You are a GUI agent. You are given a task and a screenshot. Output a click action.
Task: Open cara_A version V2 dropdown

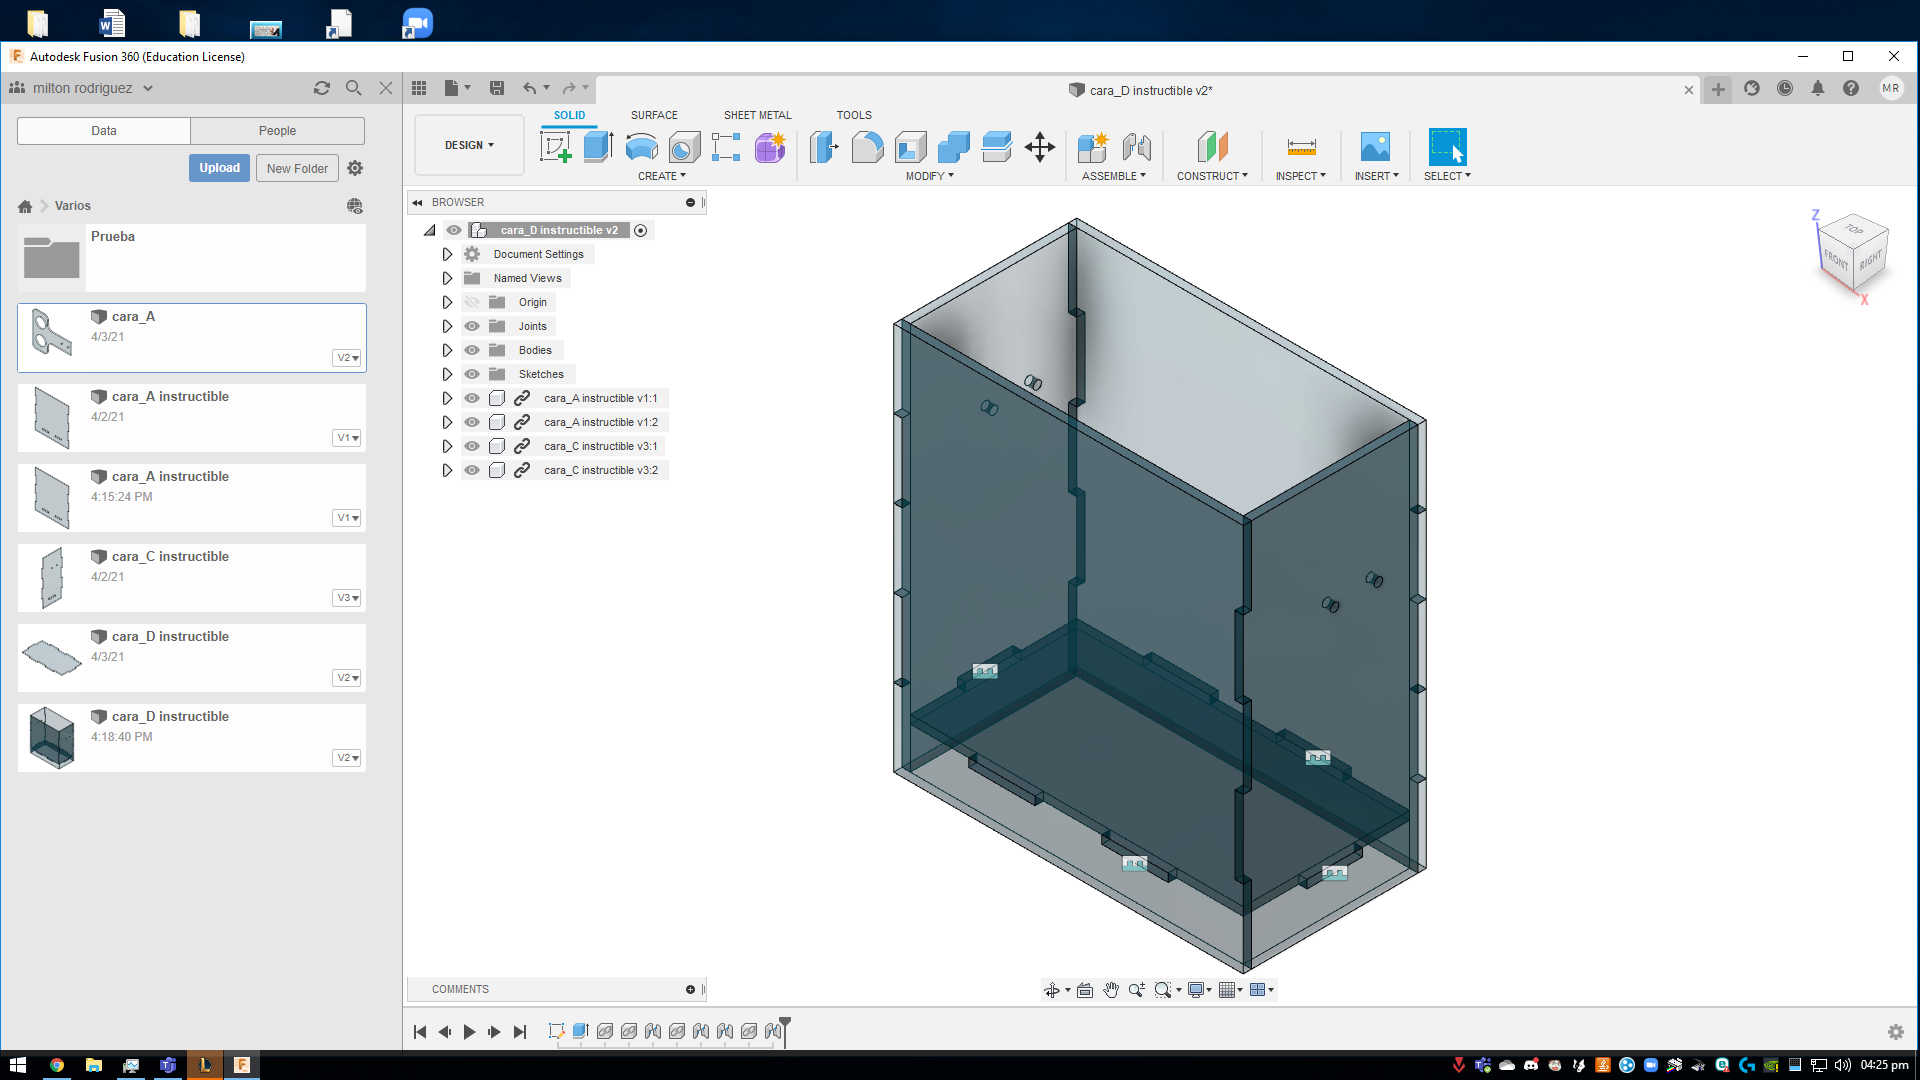pyautogui.click(x=347, y=358)
